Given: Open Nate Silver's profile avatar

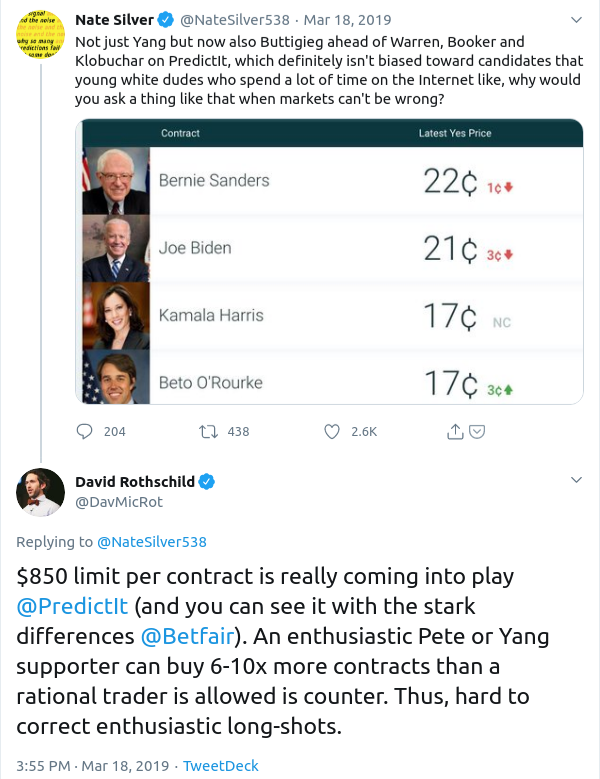Looking at the screenshot, I should pos(40,34).
